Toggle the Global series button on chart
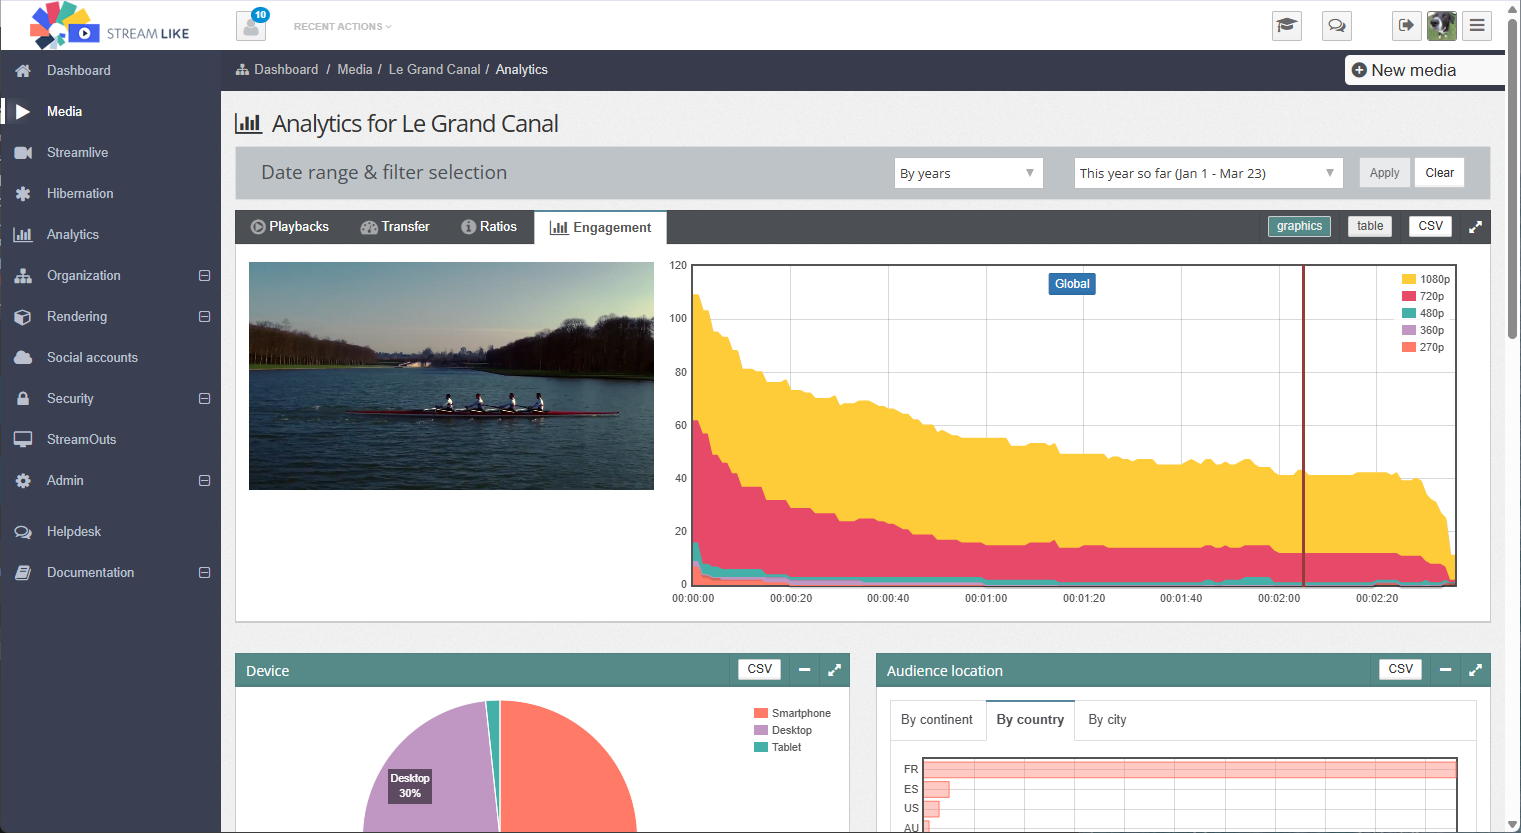Viewport: 1521px width, 833px height. (1072, 284)
